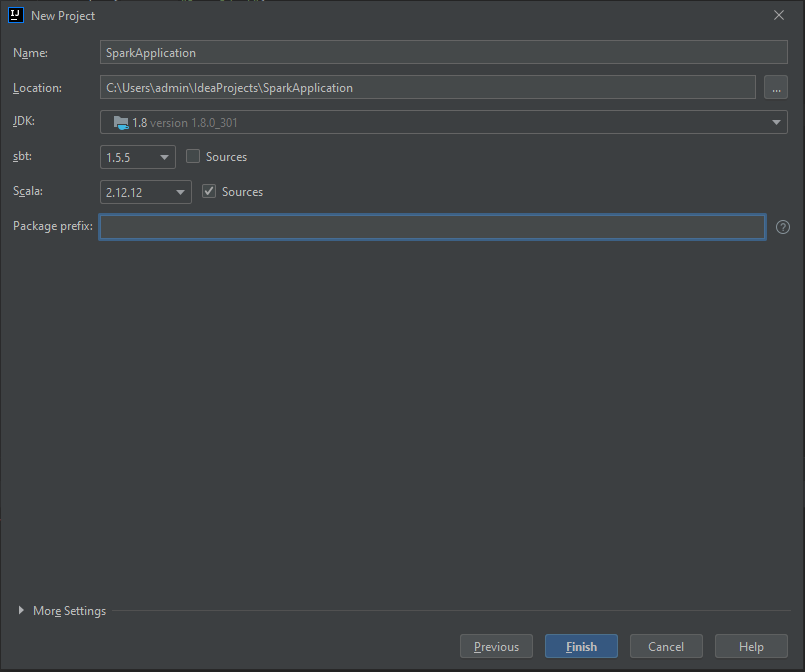The width and height of the screenshot is (805, 672).
Task: Go back with the Previous button
Action: click(496, 647)
